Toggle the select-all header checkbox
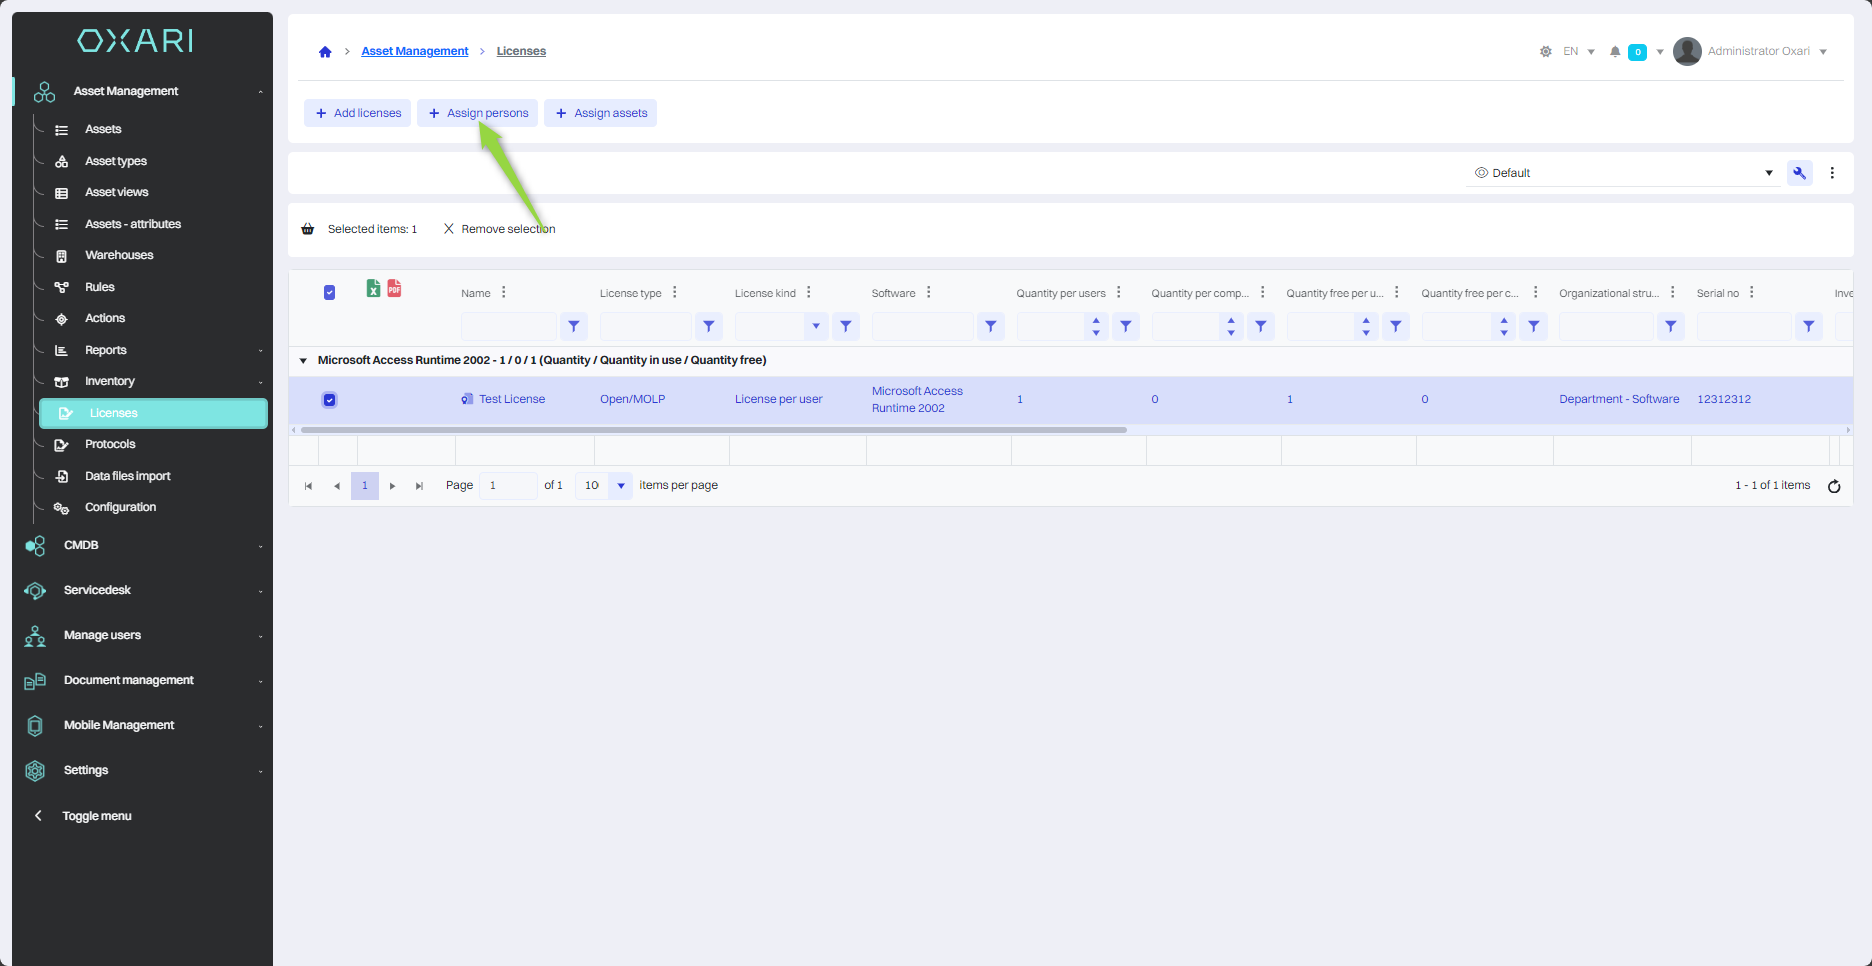1872x966 pixels. click(329, 293)
